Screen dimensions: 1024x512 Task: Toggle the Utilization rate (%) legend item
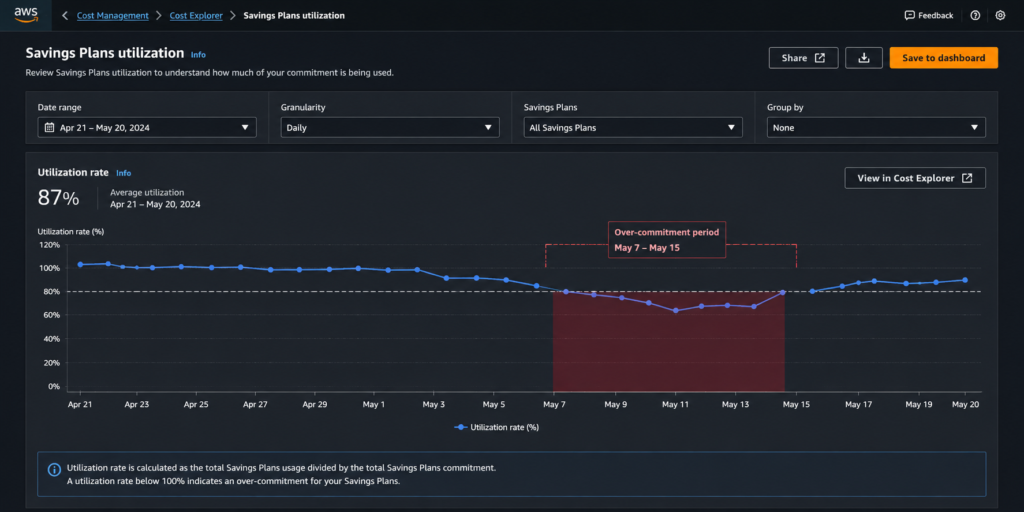(496, 427)
